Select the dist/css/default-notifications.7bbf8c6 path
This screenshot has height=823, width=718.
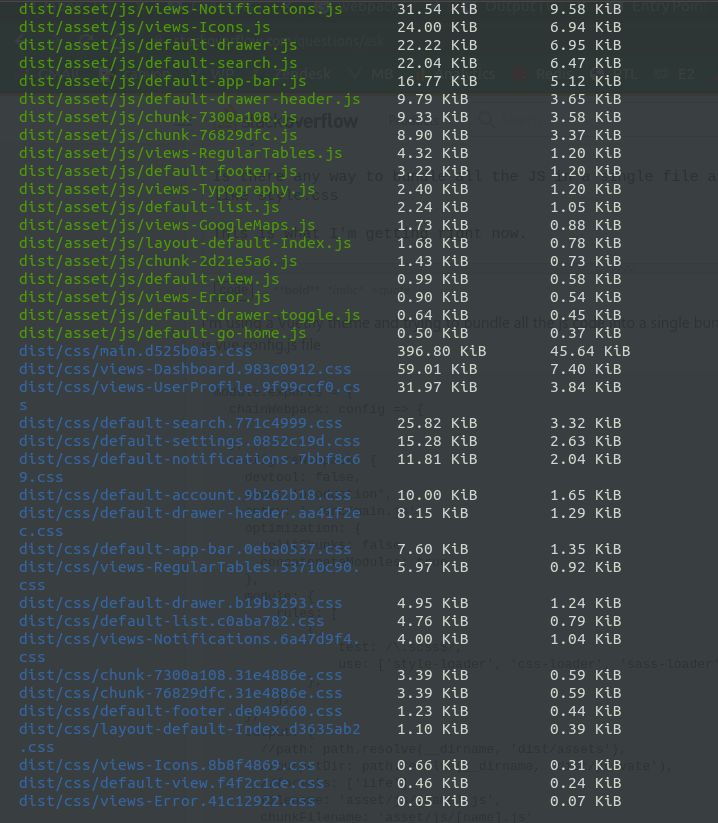189,459
